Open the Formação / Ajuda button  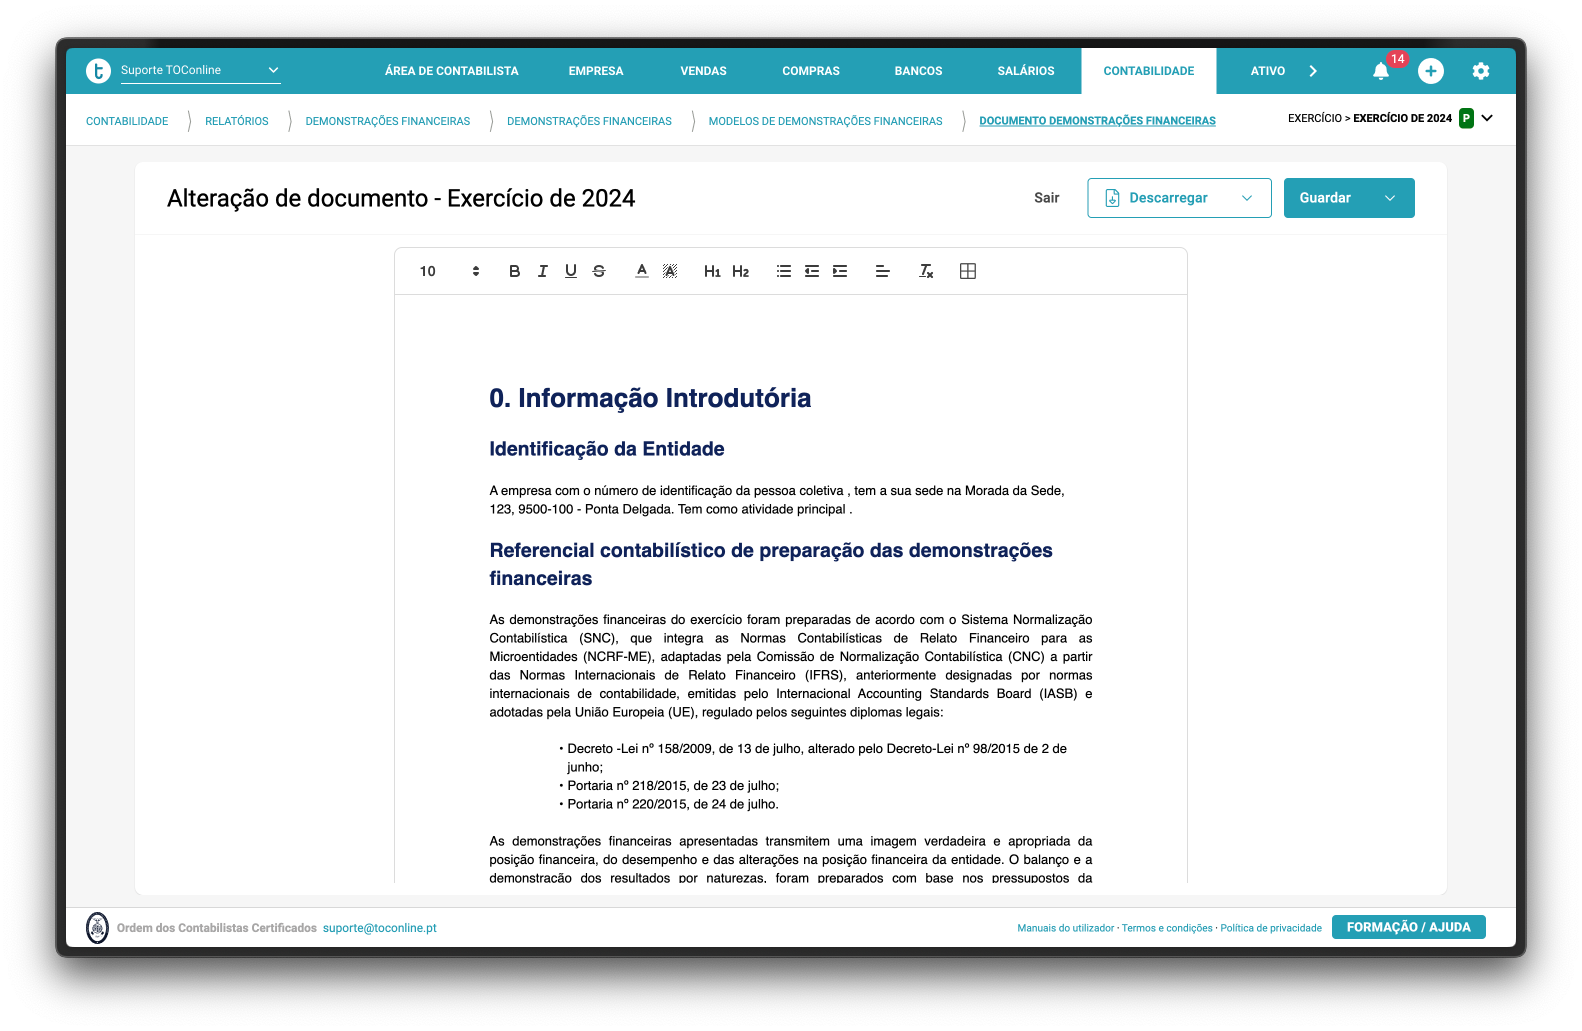pos(1409,927)
